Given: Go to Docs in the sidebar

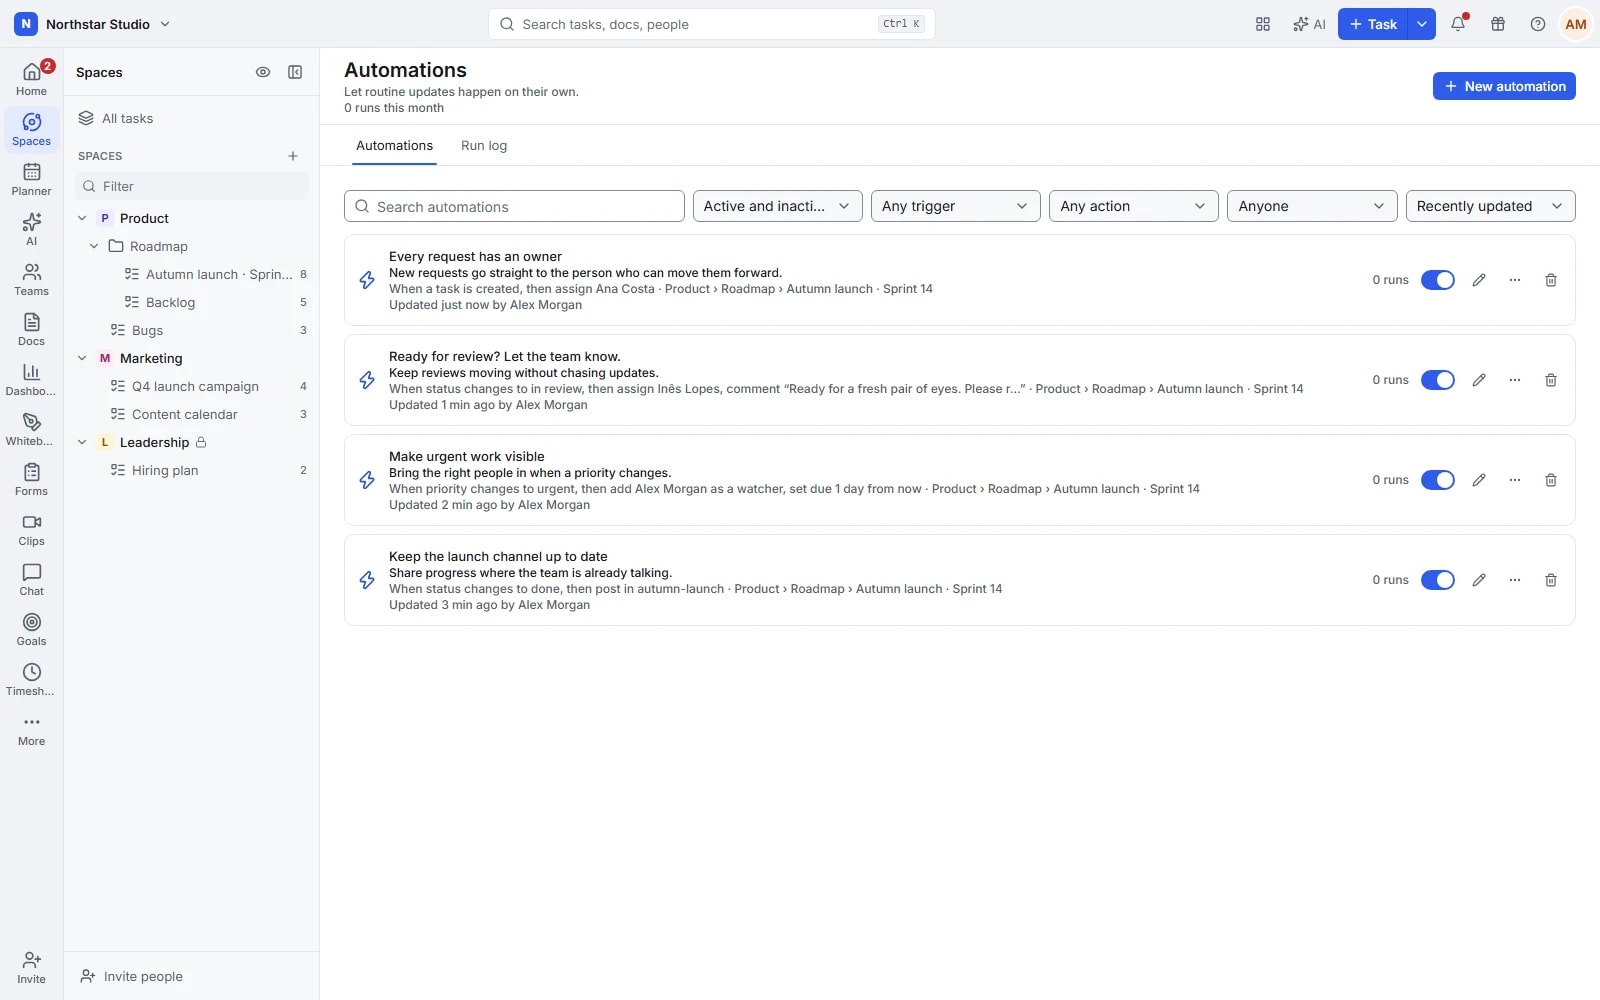Looking at the screenshot, I should tap(31, 329).
